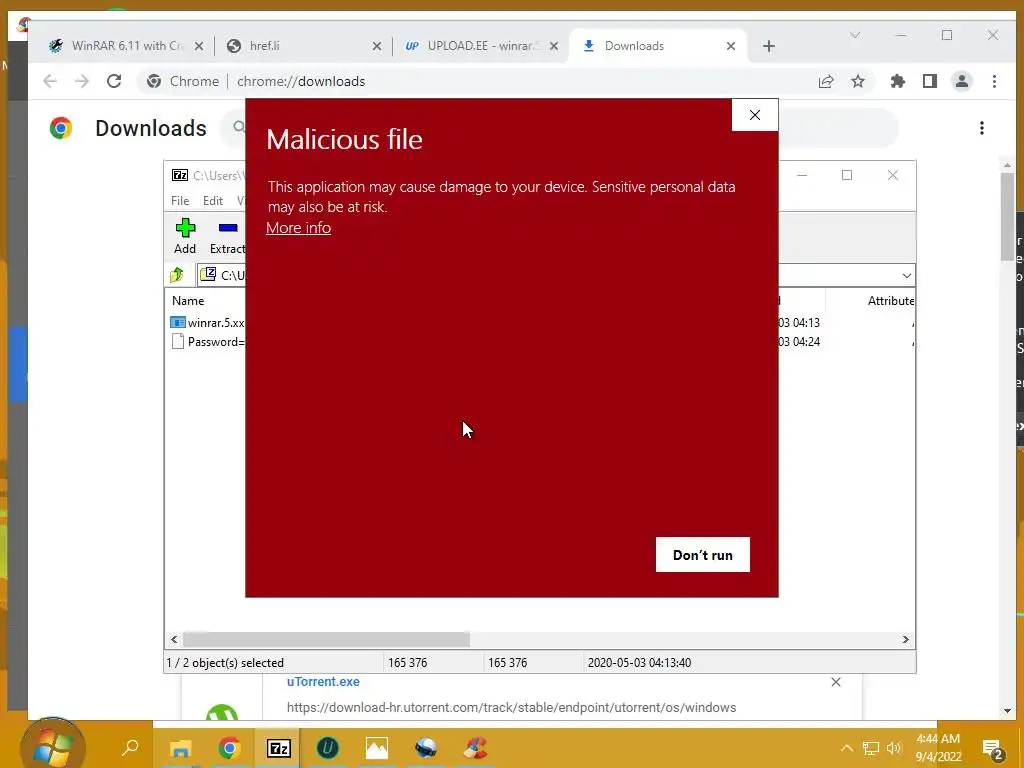Click 7-Zip scroll right arrow
The height and width of the screenshot is (768, 1024).
(905, 639)
